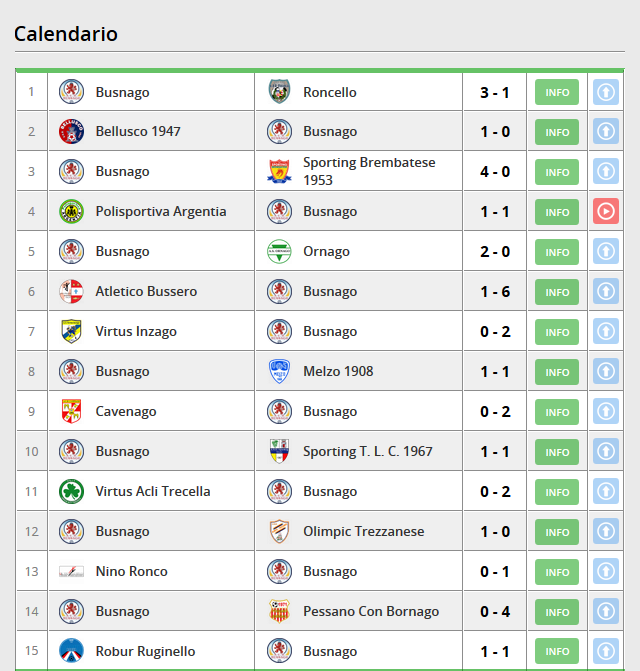Image resolution: width=640 pixels, height=671 pixels.
Task: Click the Robur Ruginello team logo
Action: tap(71, 651)
